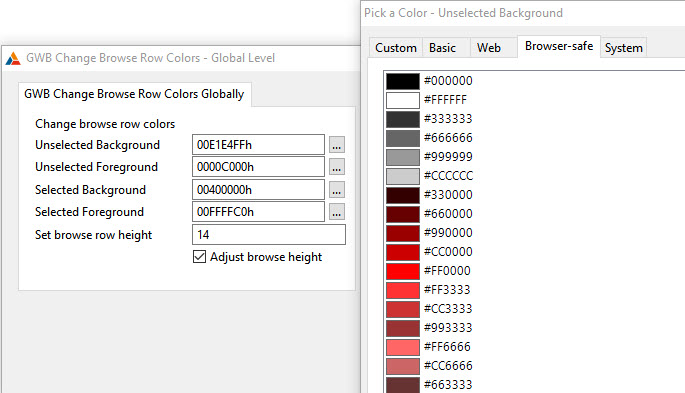The image size is (685, 393).
Task: Pick the dark gray #333333 swatch
Action: tap(403, 119)
